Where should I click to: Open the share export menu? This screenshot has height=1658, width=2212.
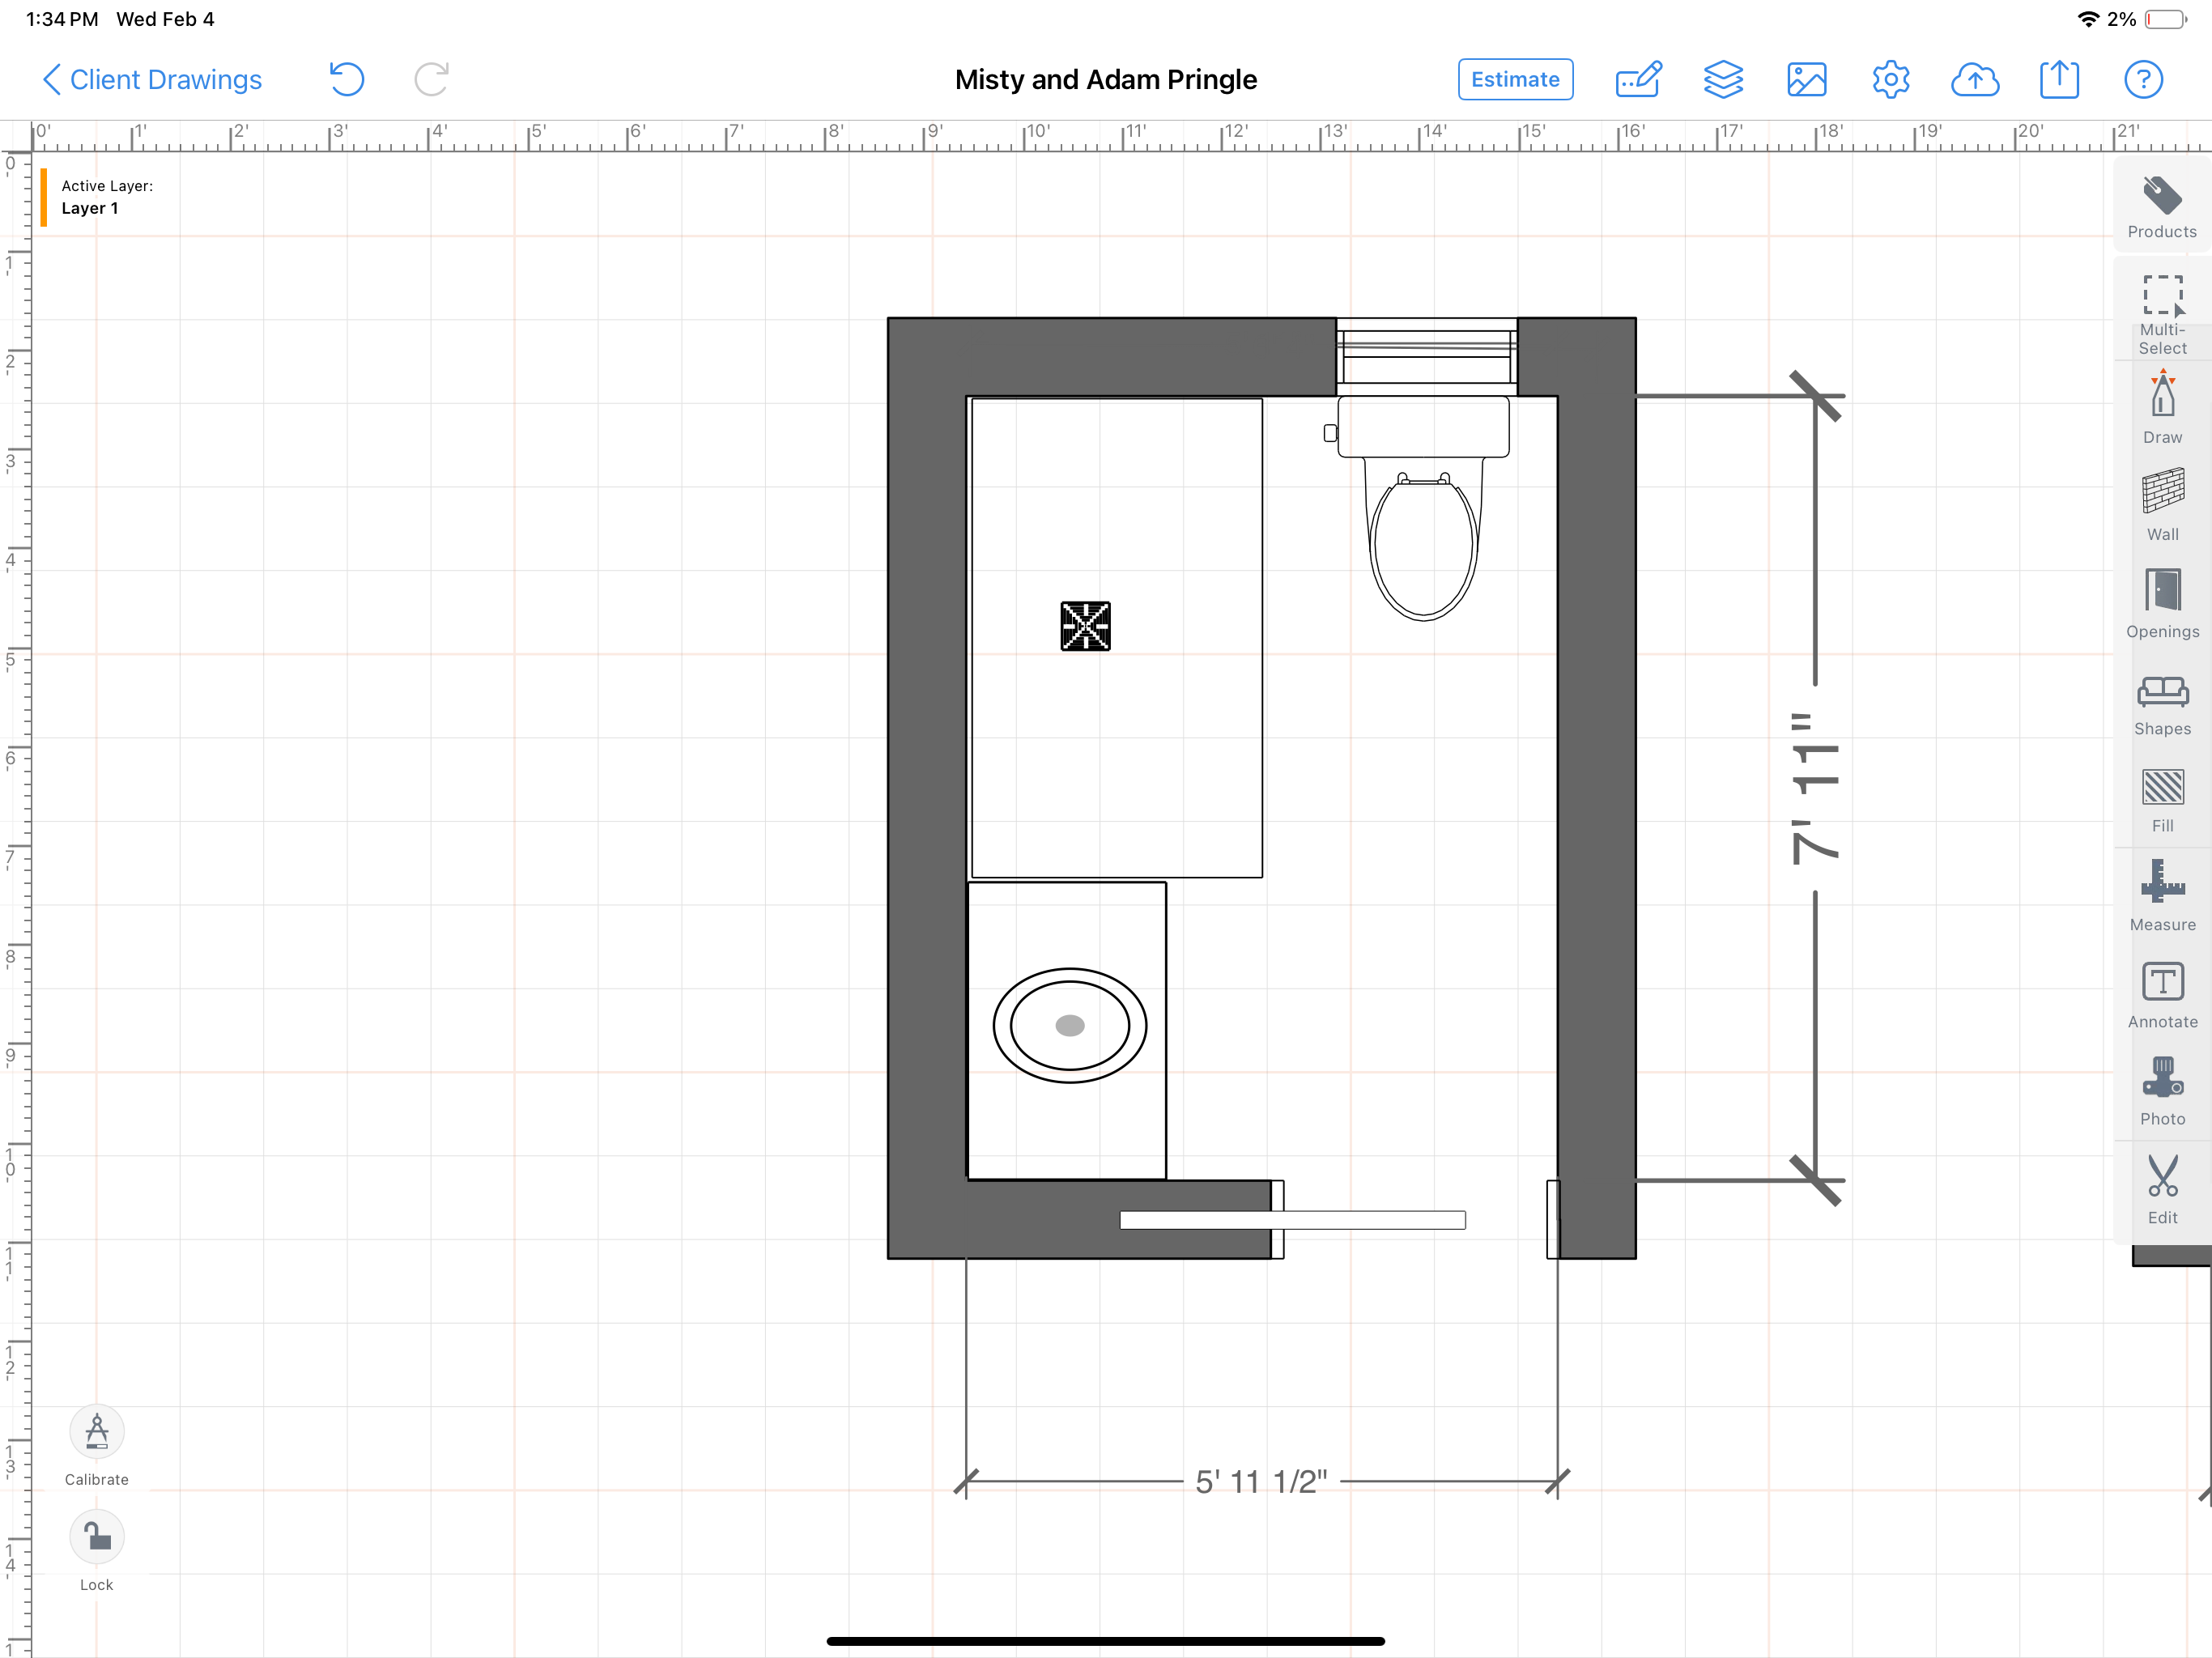click(x=2058, y=80)
